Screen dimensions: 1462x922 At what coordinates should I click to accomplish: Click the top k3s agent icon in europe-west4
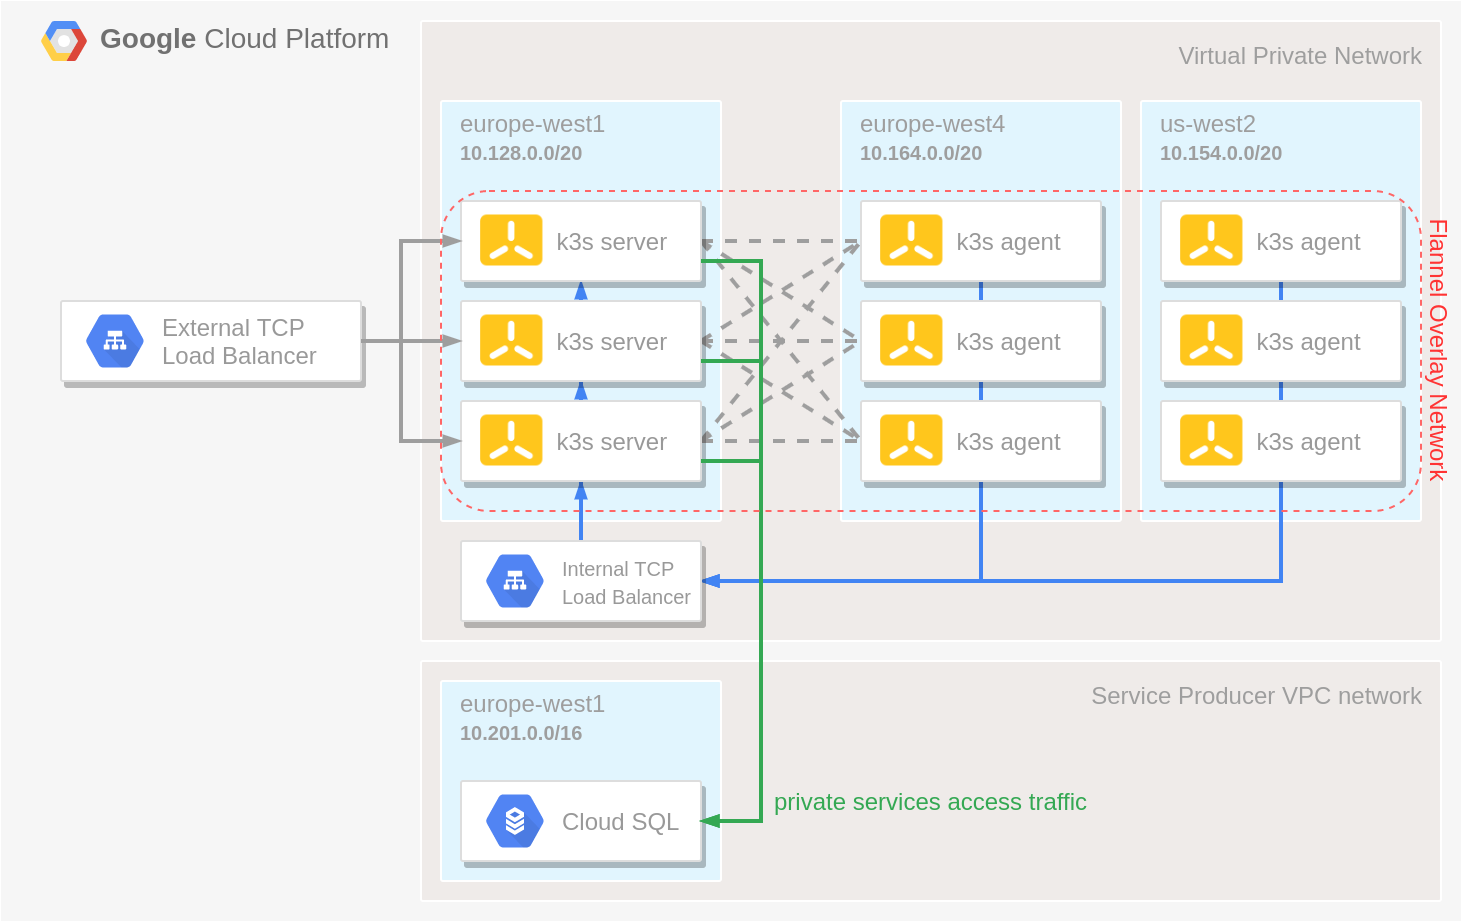pyautogui.click(x=911, y=240)
